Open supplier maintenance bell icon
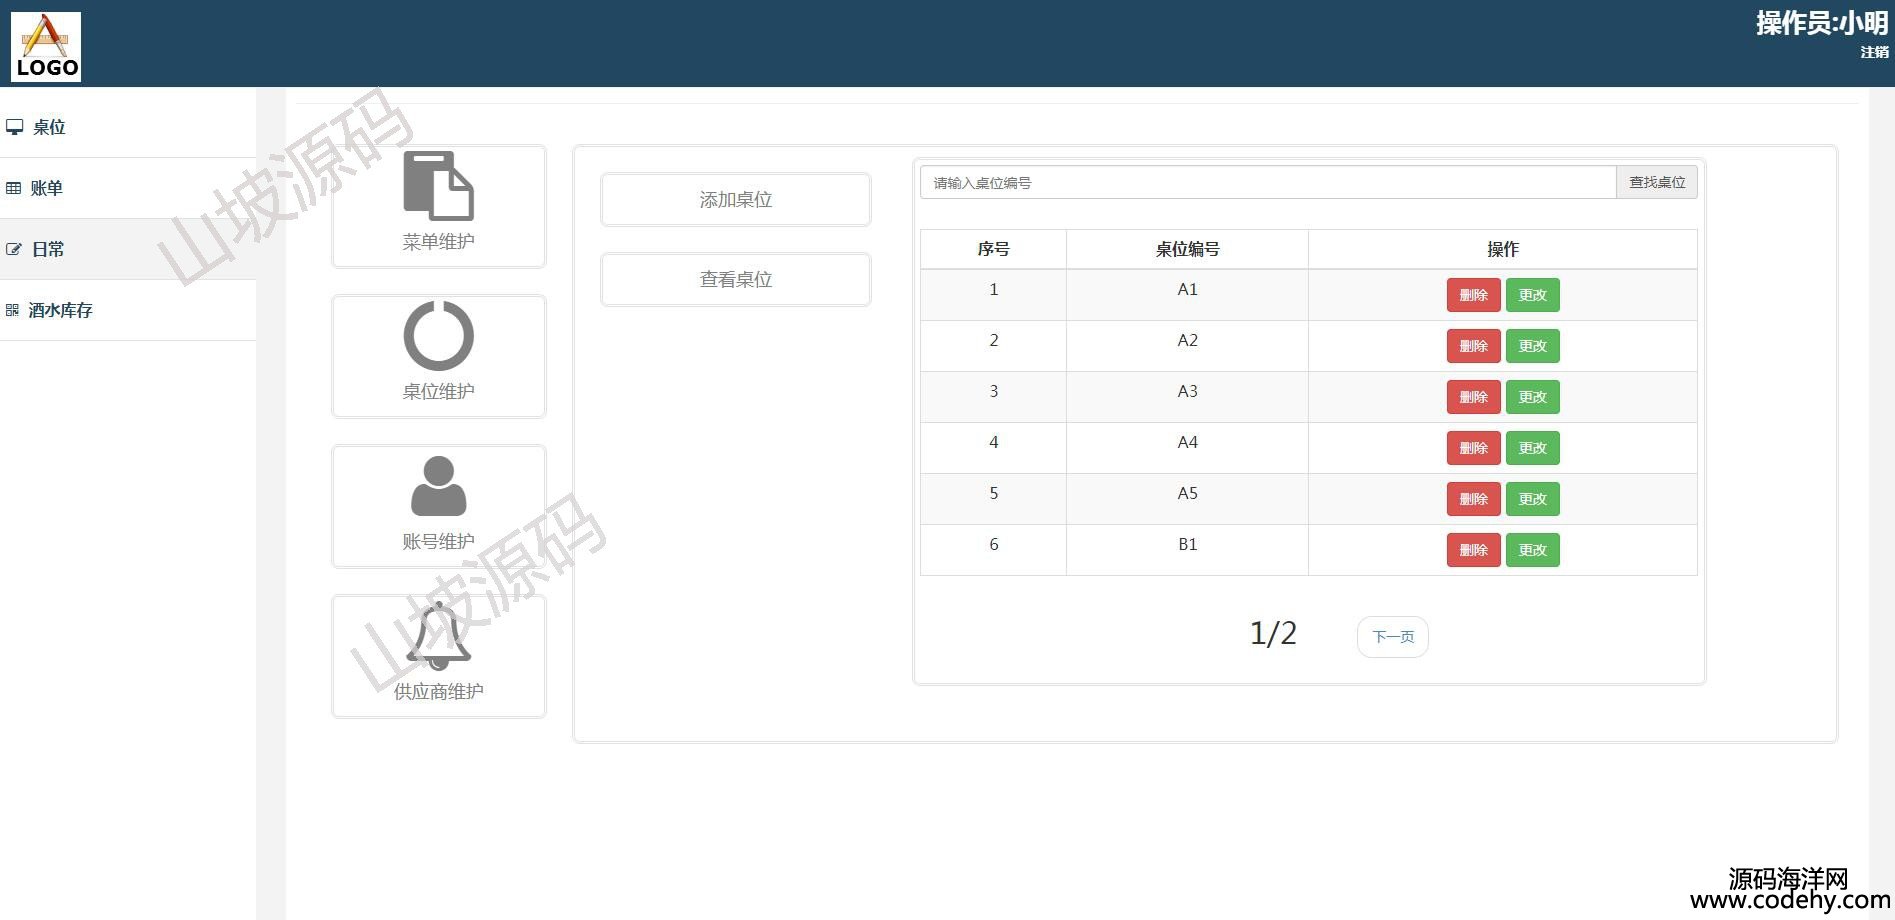This screenshot has width=1895, height=920. click(x=438, y=636)
